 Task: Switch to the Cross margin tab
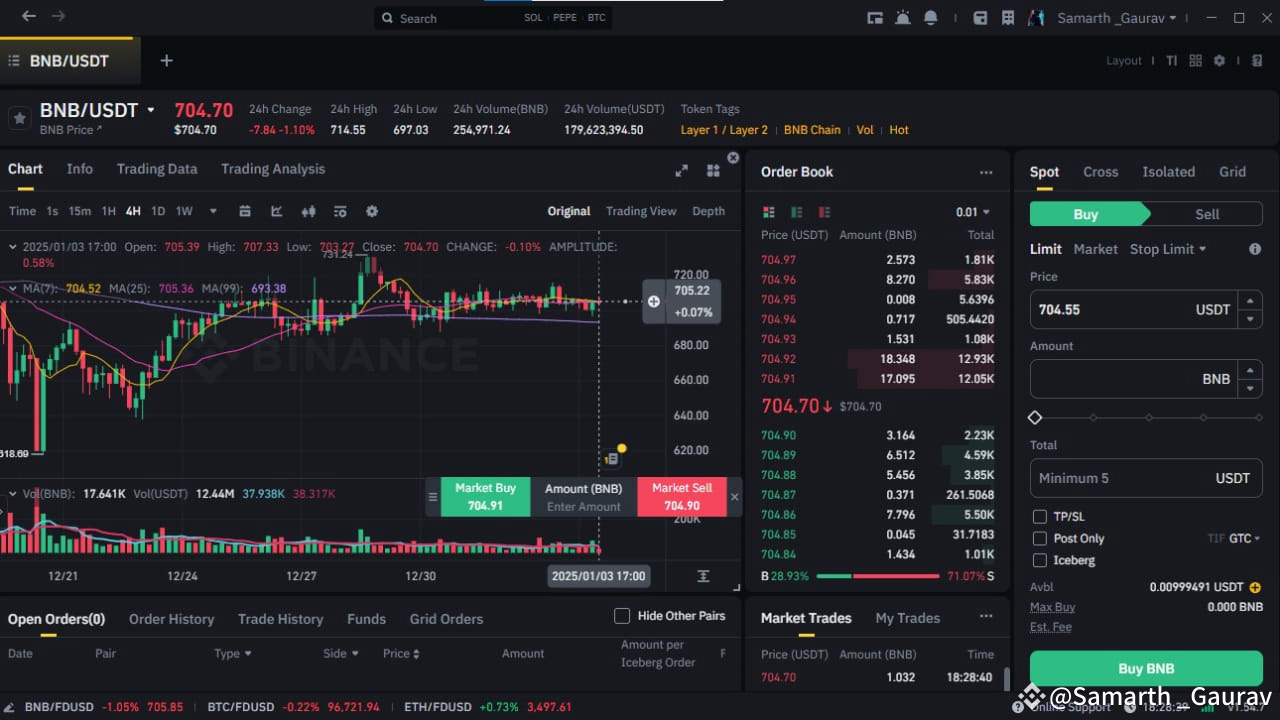tap(1100, 172)
